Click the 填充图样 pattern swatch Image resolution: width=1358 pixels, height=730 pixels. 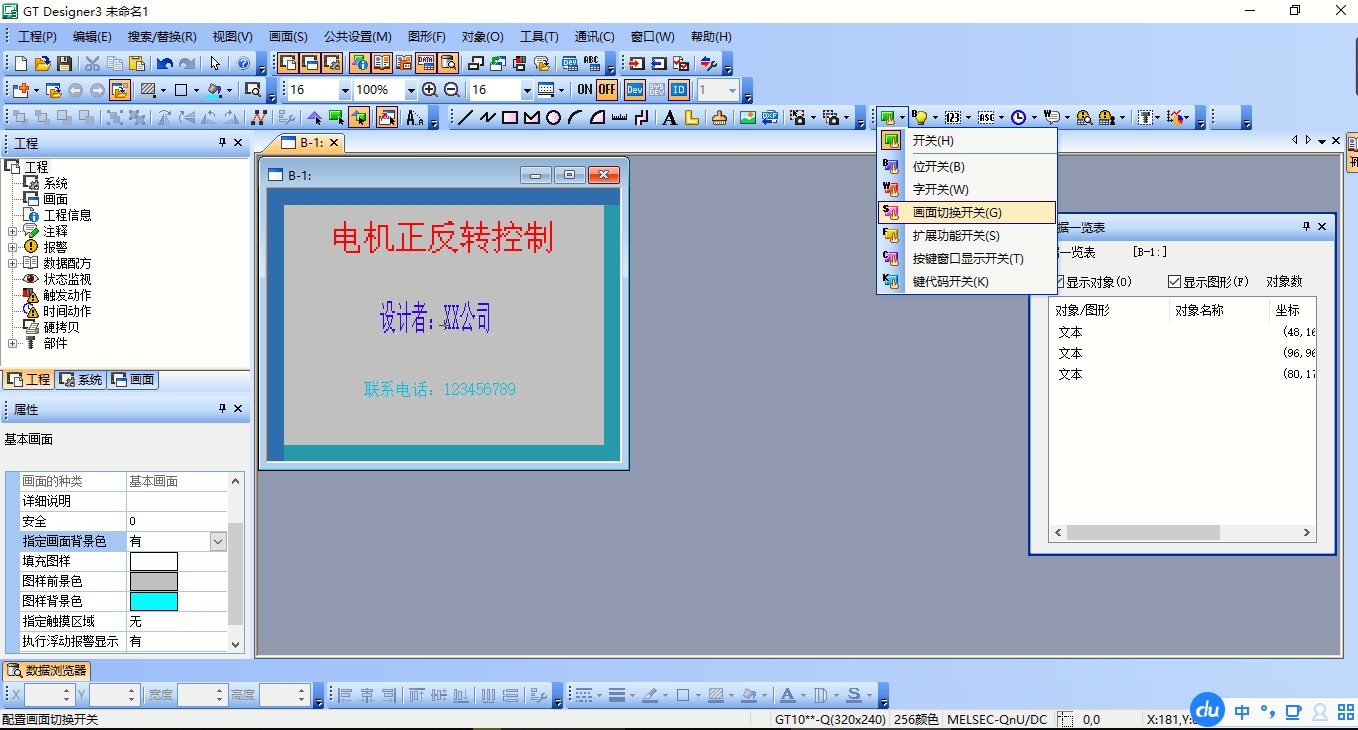coord(154,561)
